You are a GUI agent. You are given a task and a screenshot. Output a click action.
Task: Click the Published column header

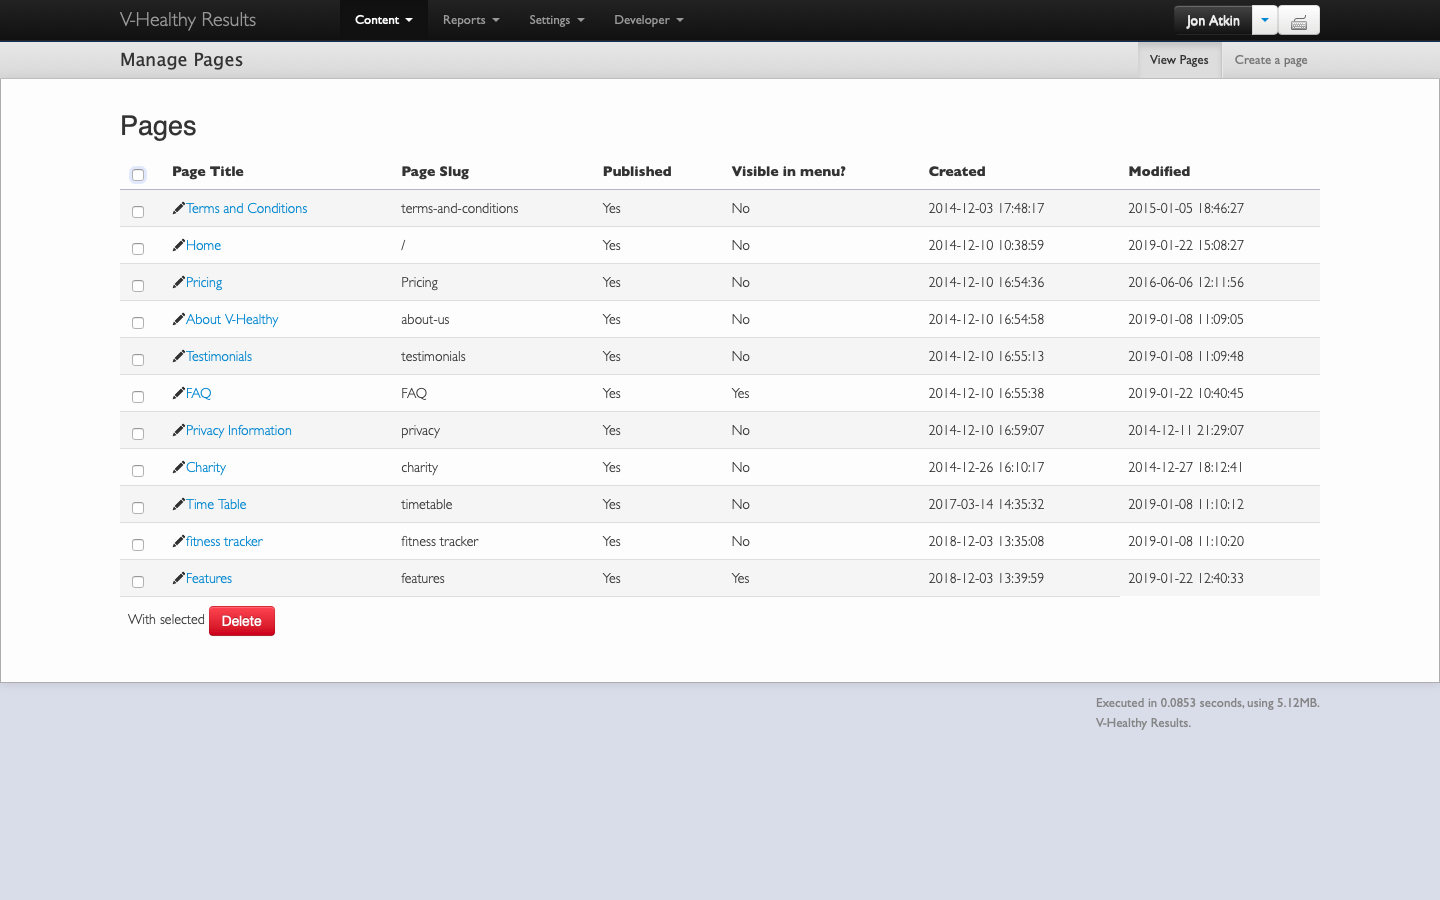[x=637, y=171]
